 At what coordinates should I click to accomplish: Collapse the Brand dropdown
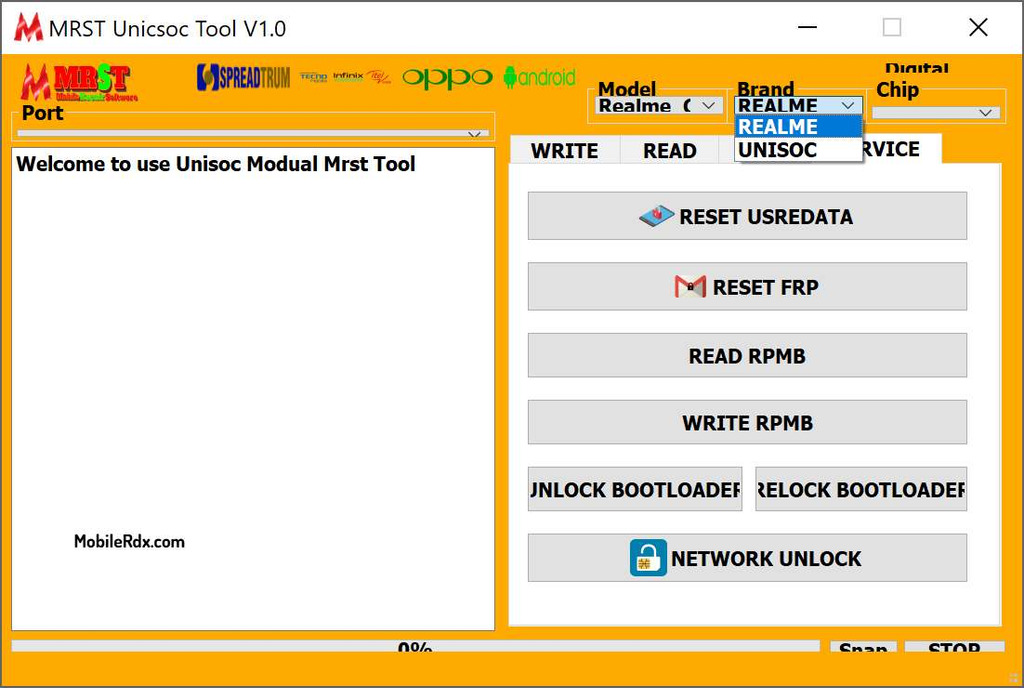[799, 105]
